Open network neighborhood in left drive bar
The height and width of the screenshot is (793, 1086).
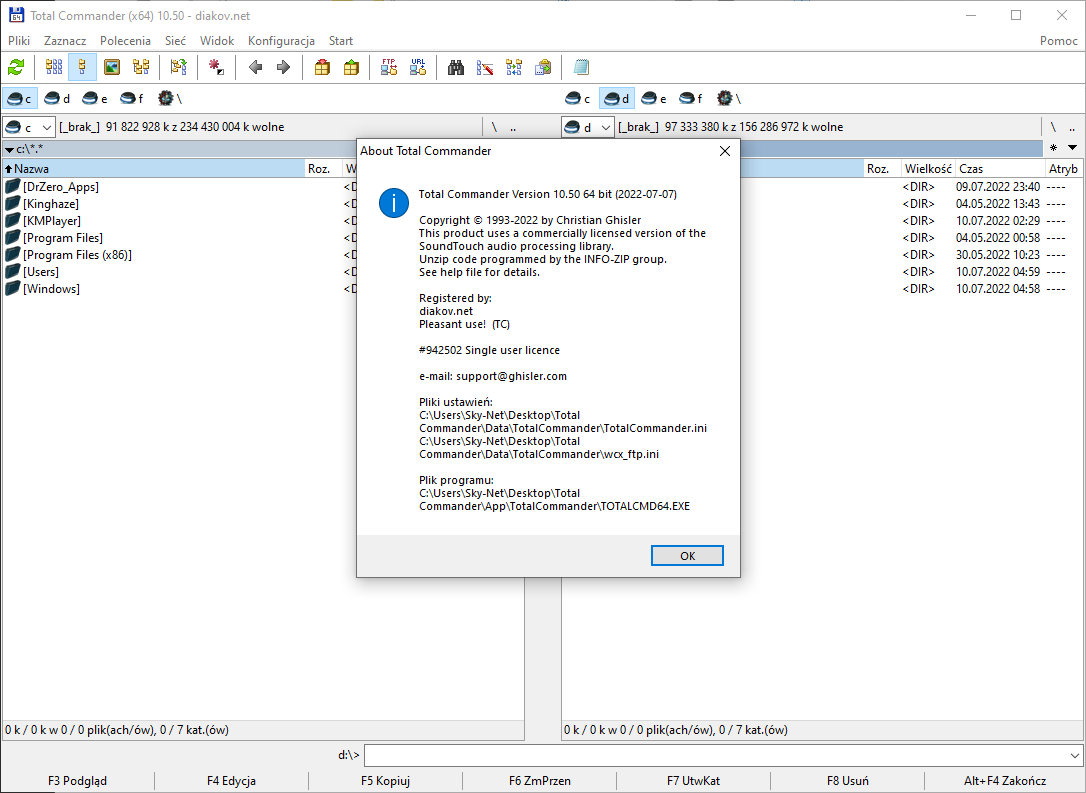click(x=170, y=98)
